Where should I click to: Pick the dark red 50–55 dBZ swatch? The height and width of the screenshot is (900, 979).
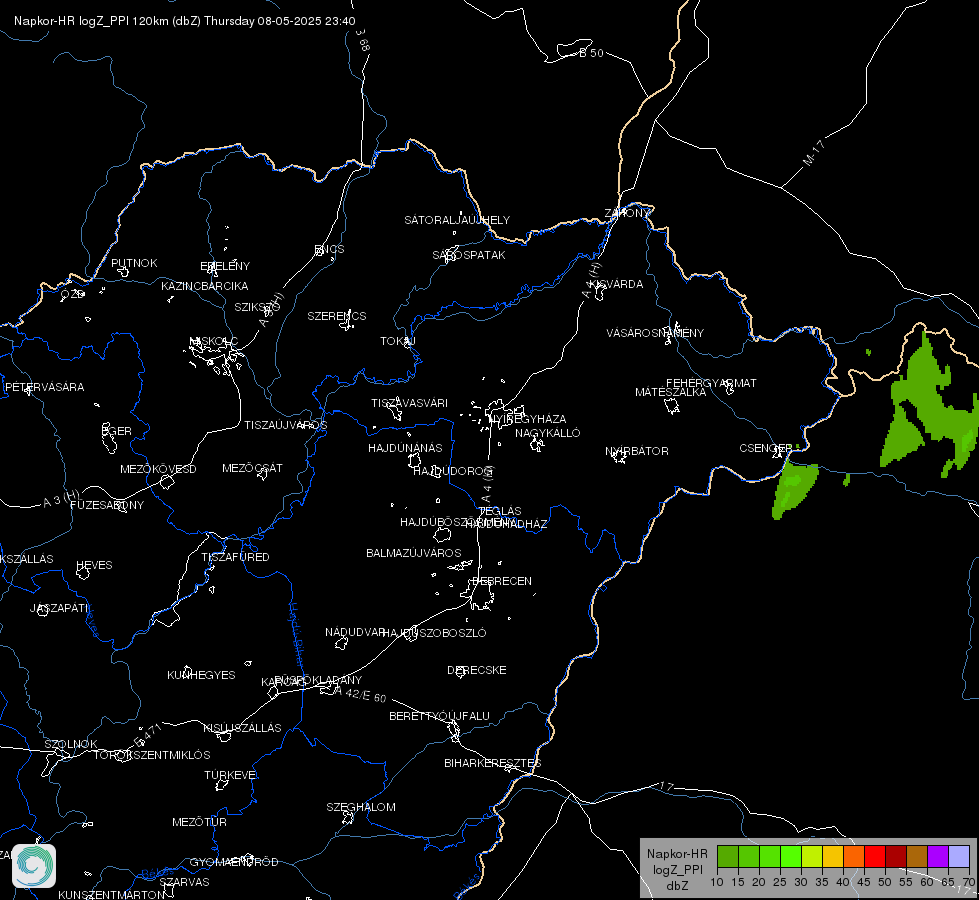(x=896, y=857)
